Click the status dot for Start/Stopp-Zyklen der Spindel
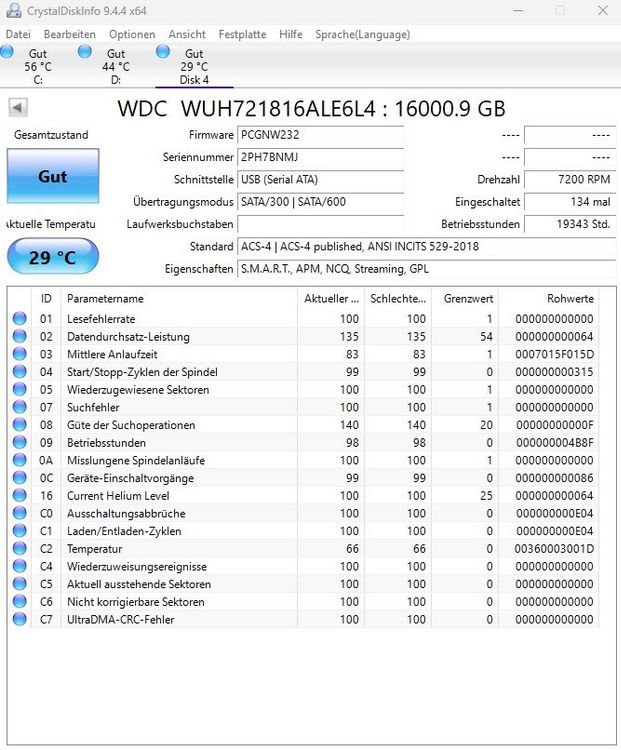The height and width of the screenshot is (750, 621). tap(20, 372)
